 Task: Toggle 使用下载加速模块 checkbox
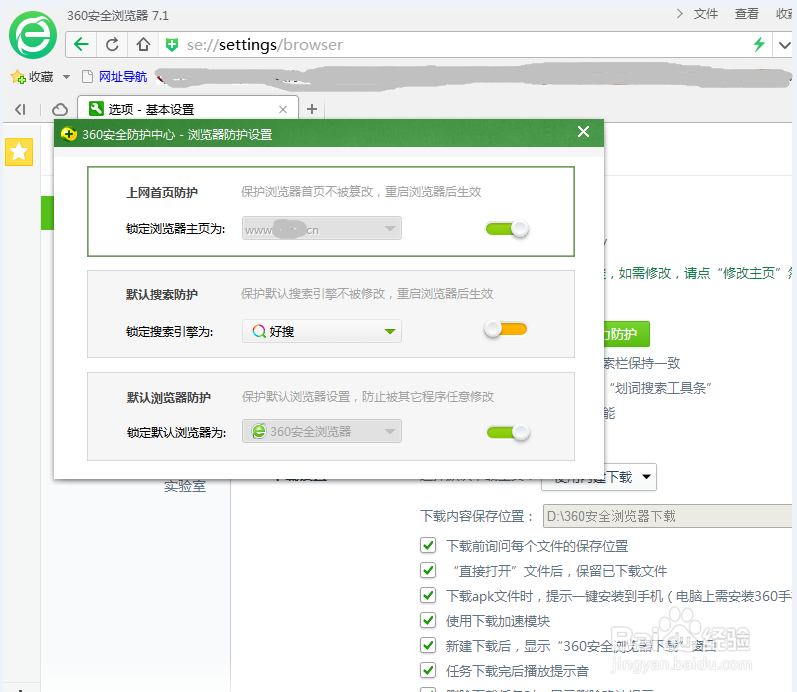428,620
